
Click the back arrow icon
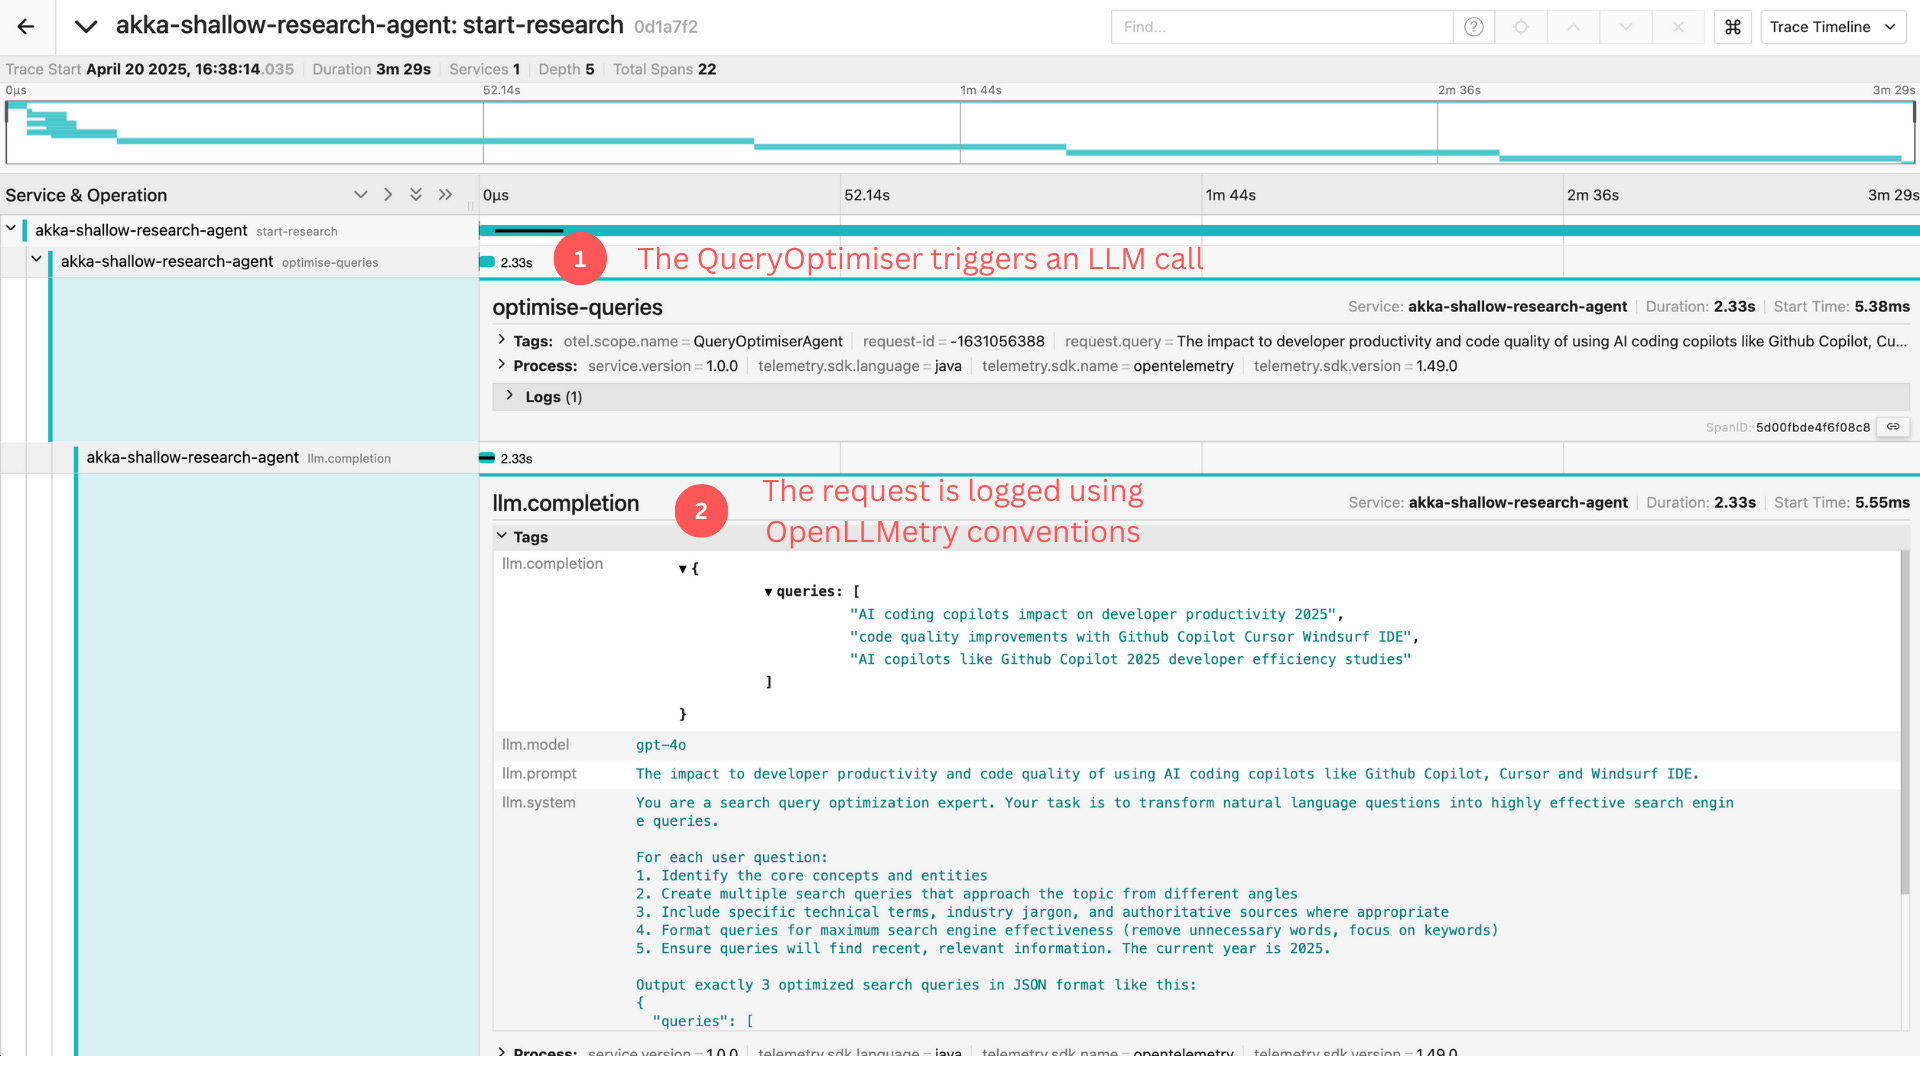pyautogui.click(x=26, y=27)
